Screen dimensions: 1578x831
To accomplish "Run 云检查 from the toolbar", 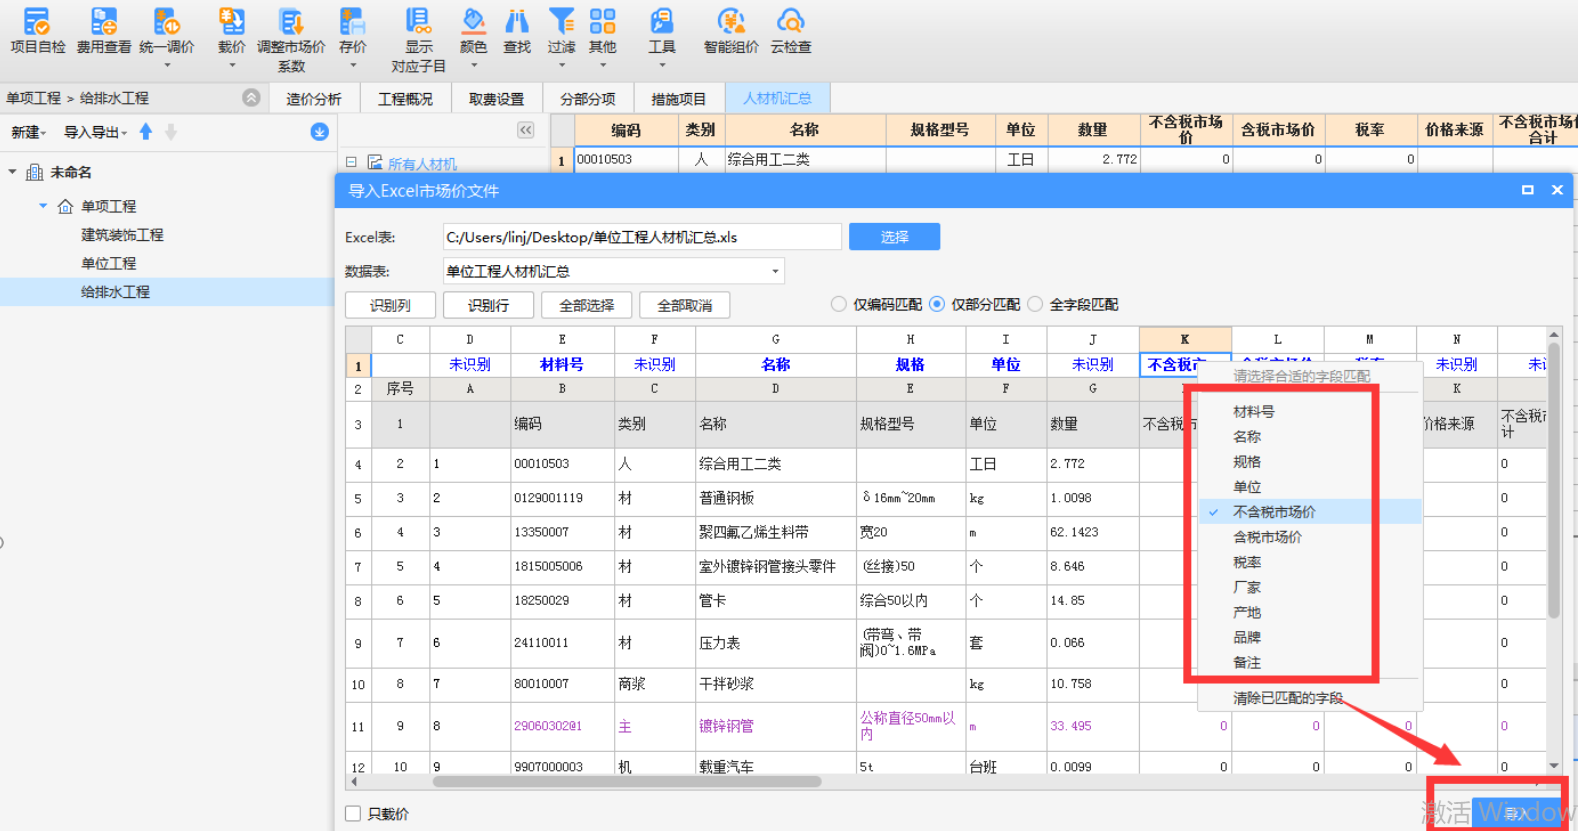I will [x=791, y=30].
